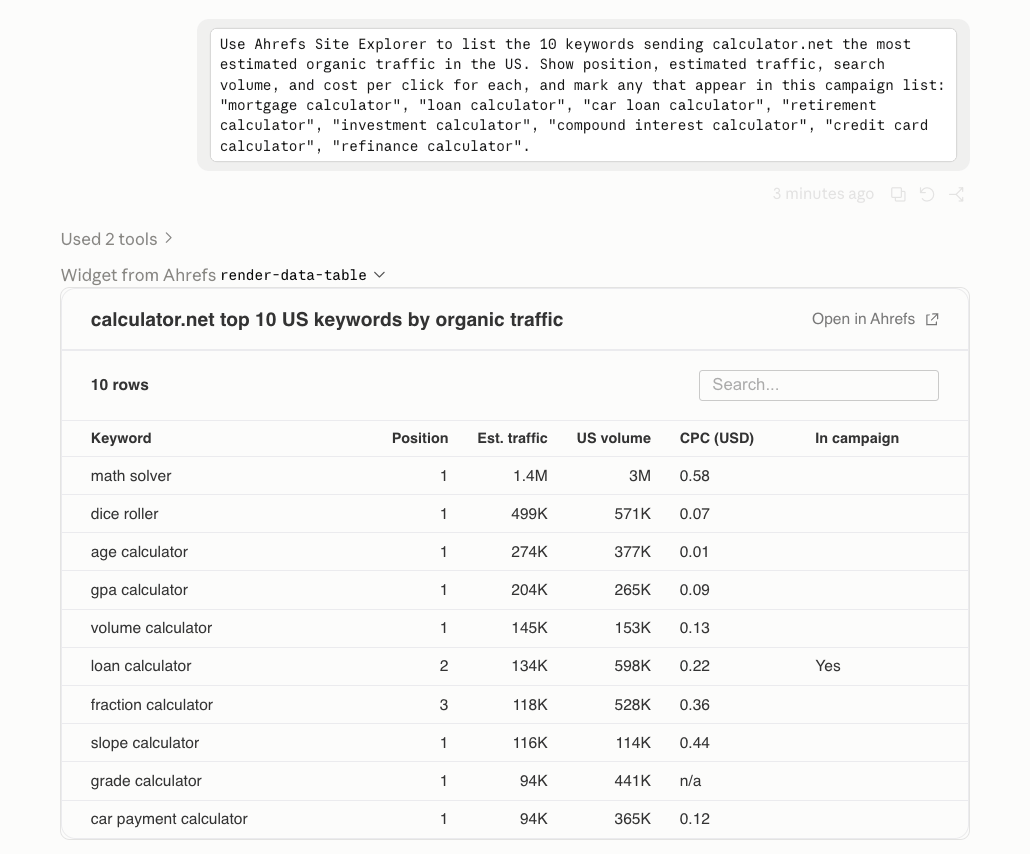This screenshot has height=854, width=1030.
Task: Click the 'Widget from Ahrefs' label
Action: pyautogui.click(x=138, y=275)
